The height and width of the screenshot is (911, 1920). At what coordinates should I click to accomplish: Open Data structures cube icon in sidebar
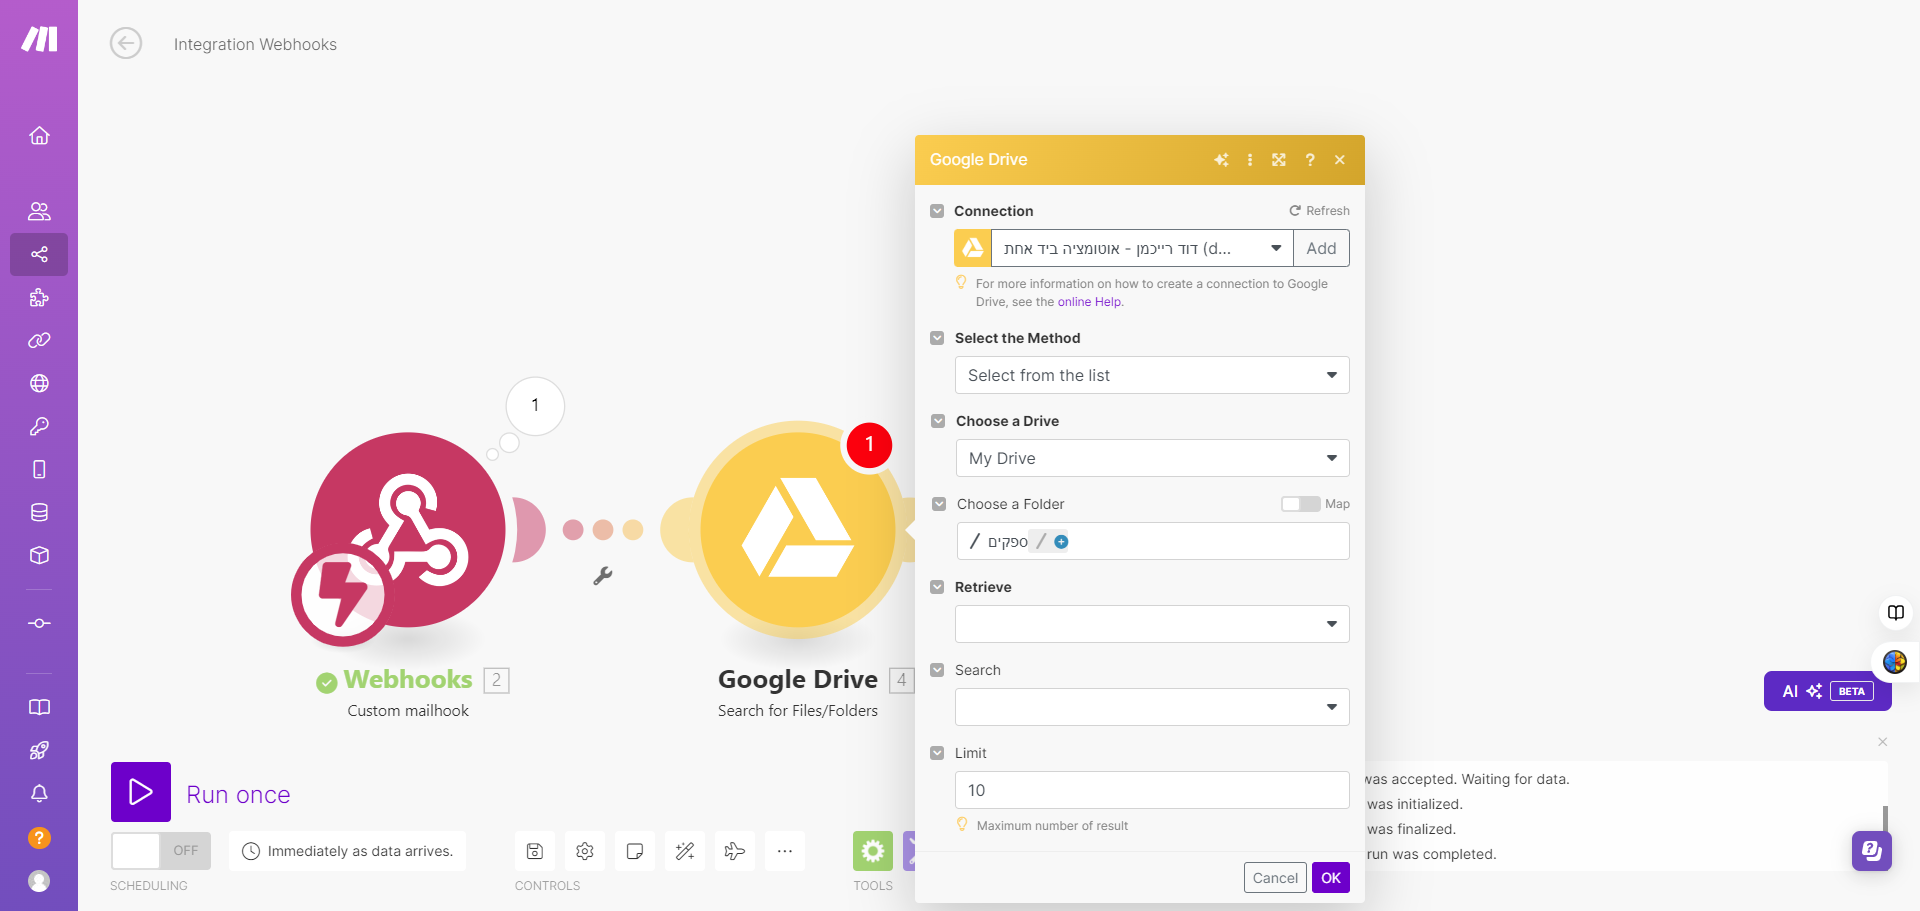point(39,555)
